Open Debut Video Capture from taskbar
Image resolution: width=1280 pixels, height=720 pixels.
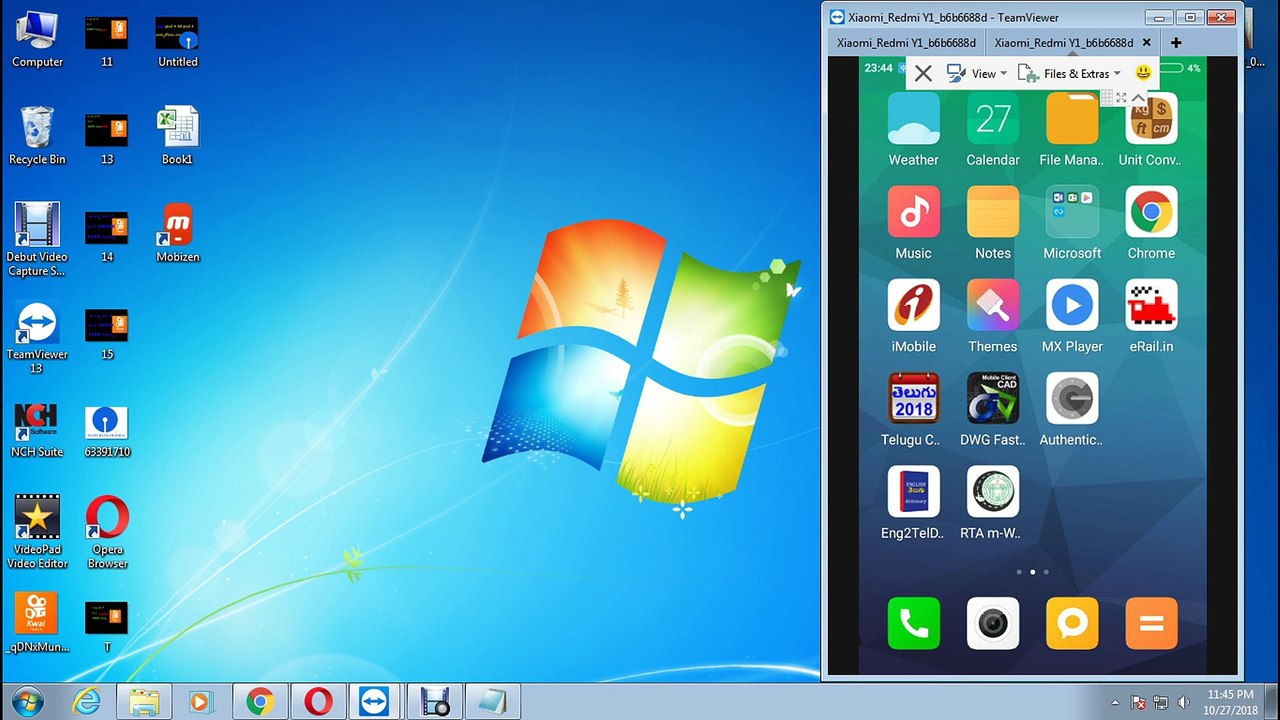click(435, 702)
